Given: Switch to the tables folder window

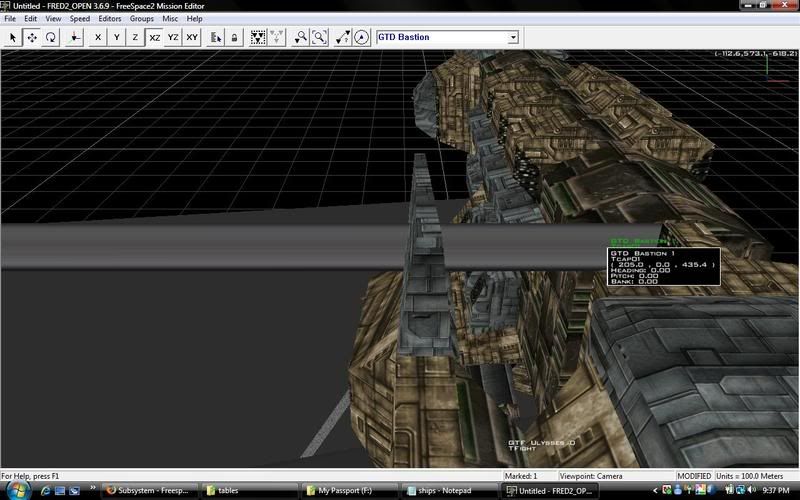Looking at the screenshot, I should point(249,491).
